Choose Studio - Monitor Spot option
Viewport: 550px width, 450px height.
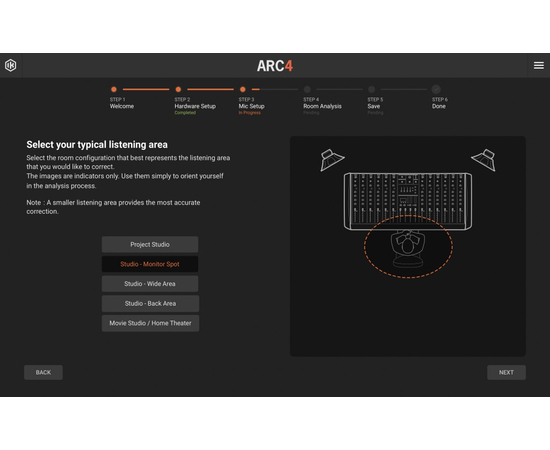[150, 264]
